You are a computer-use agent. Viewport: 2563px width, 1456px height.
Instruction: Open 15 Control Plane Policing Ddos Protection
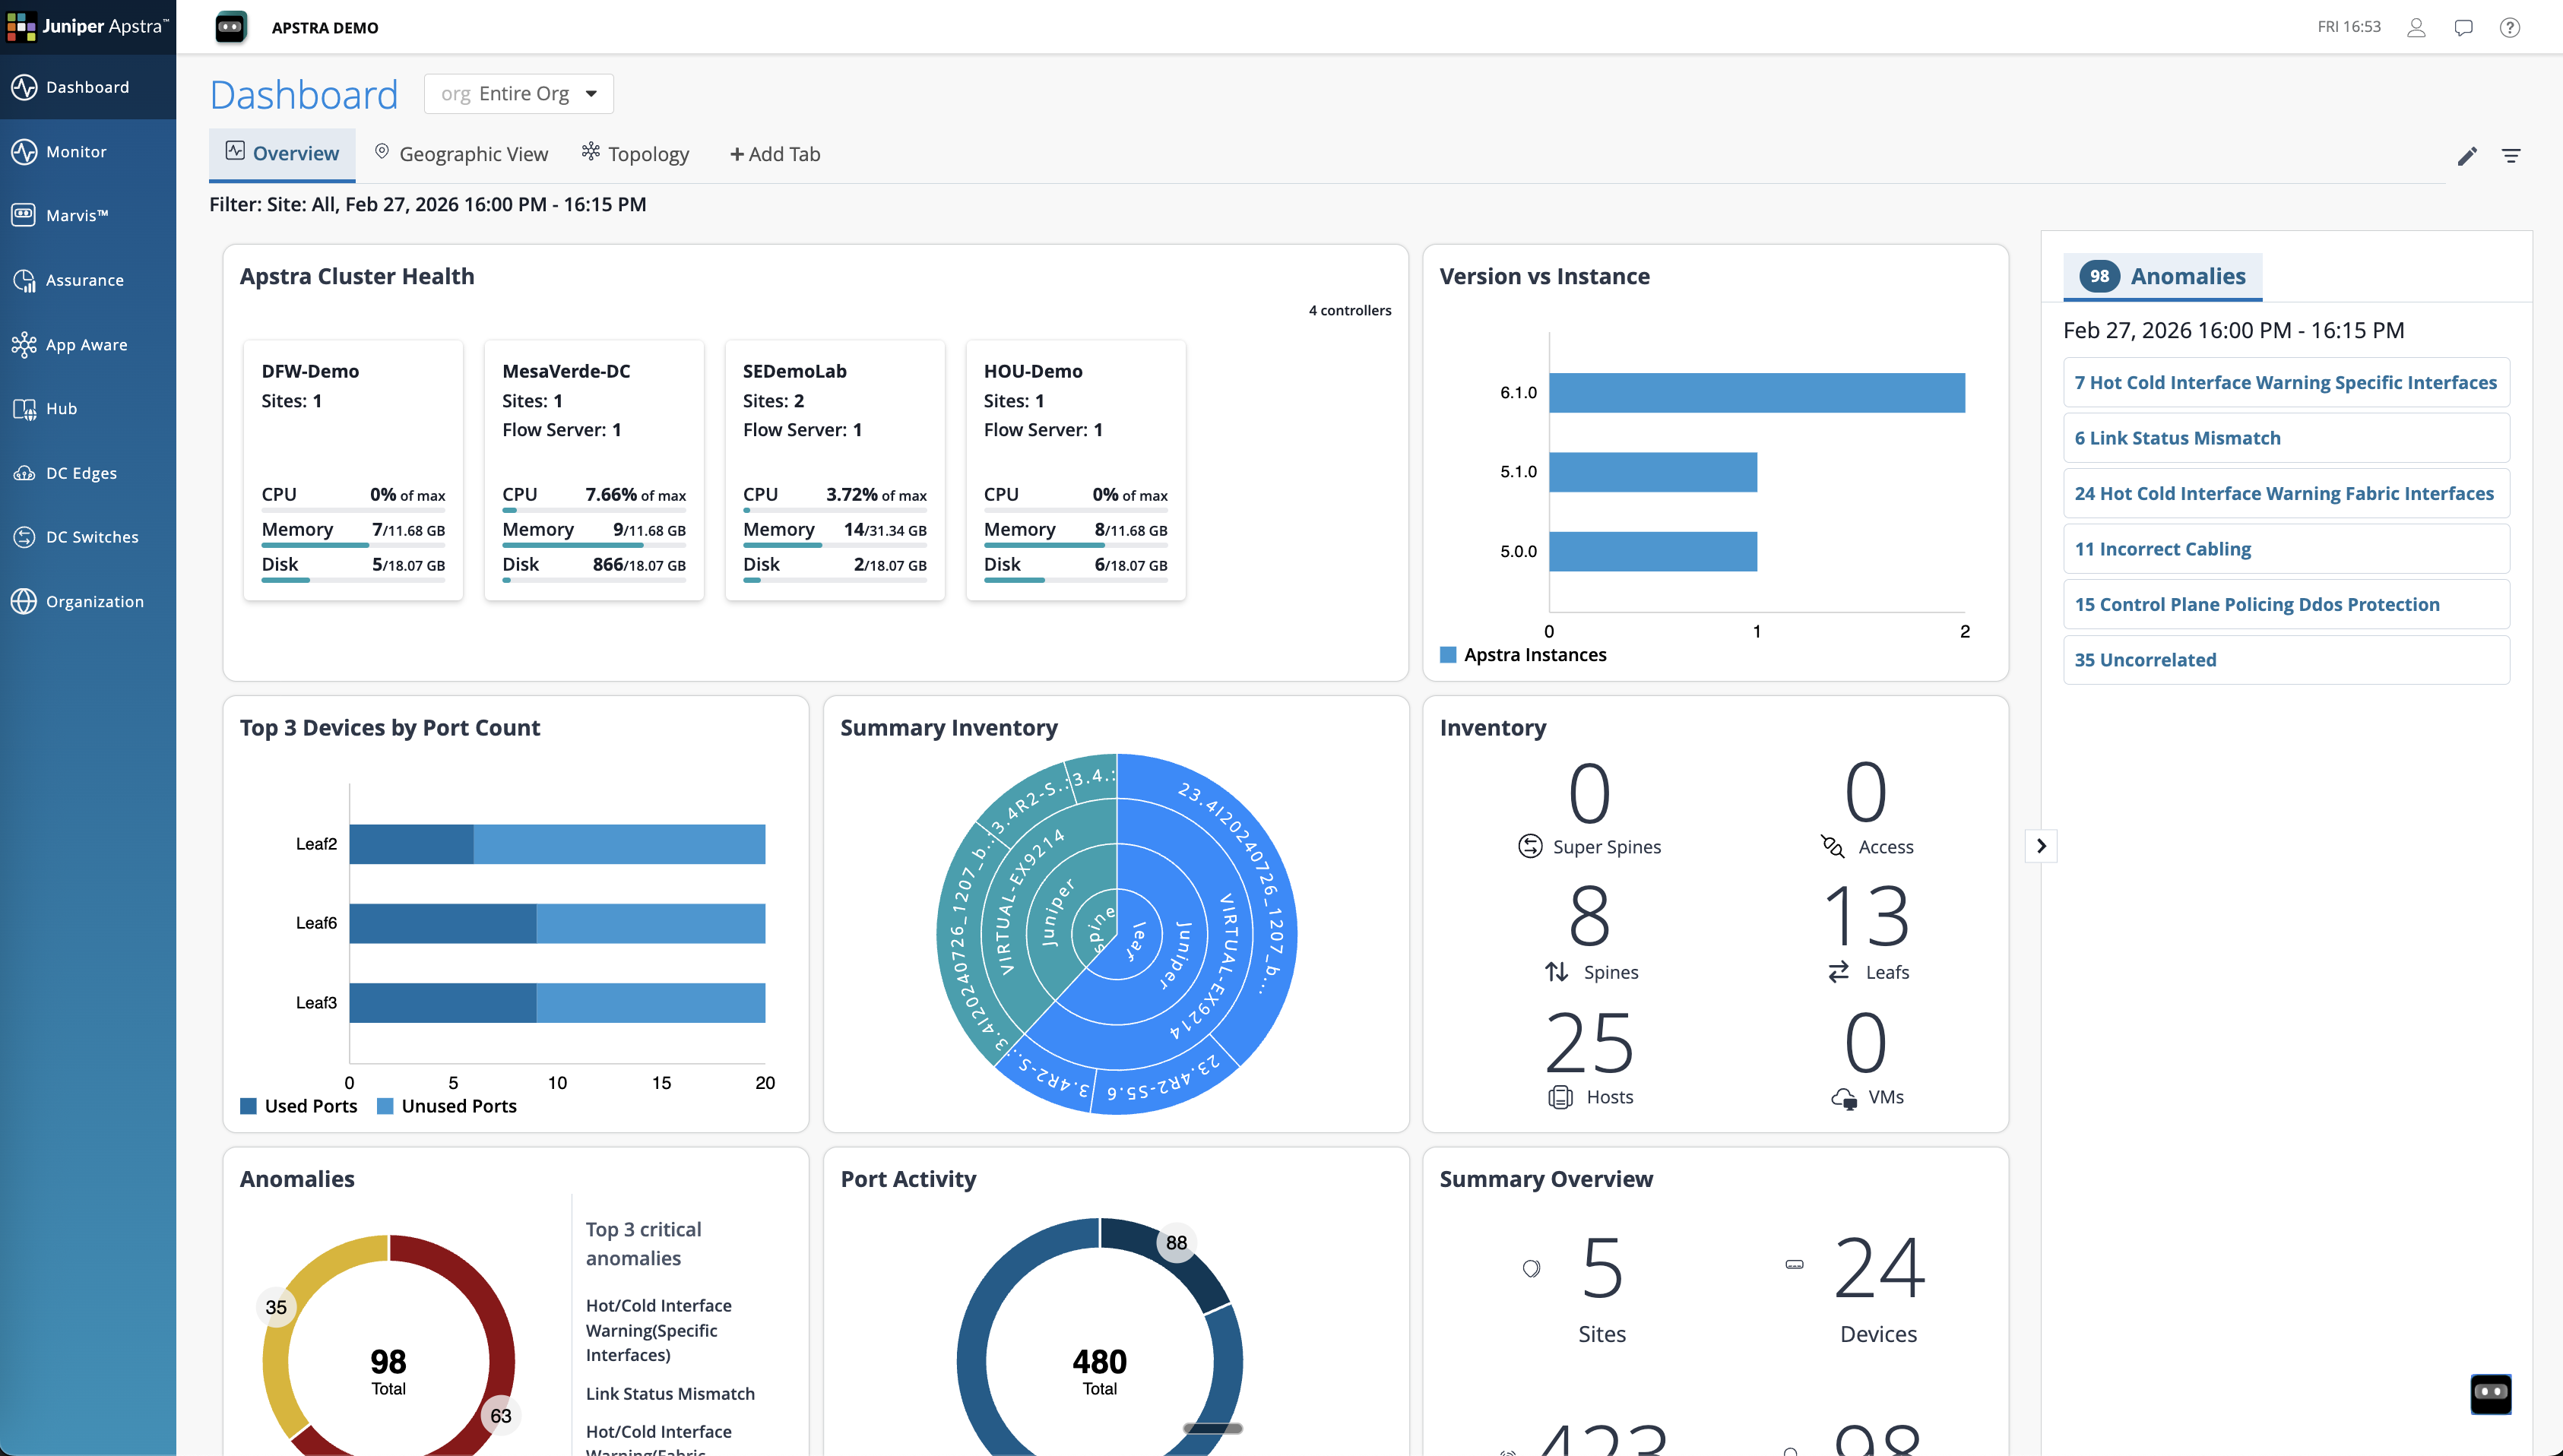[x=2286, y=604]
